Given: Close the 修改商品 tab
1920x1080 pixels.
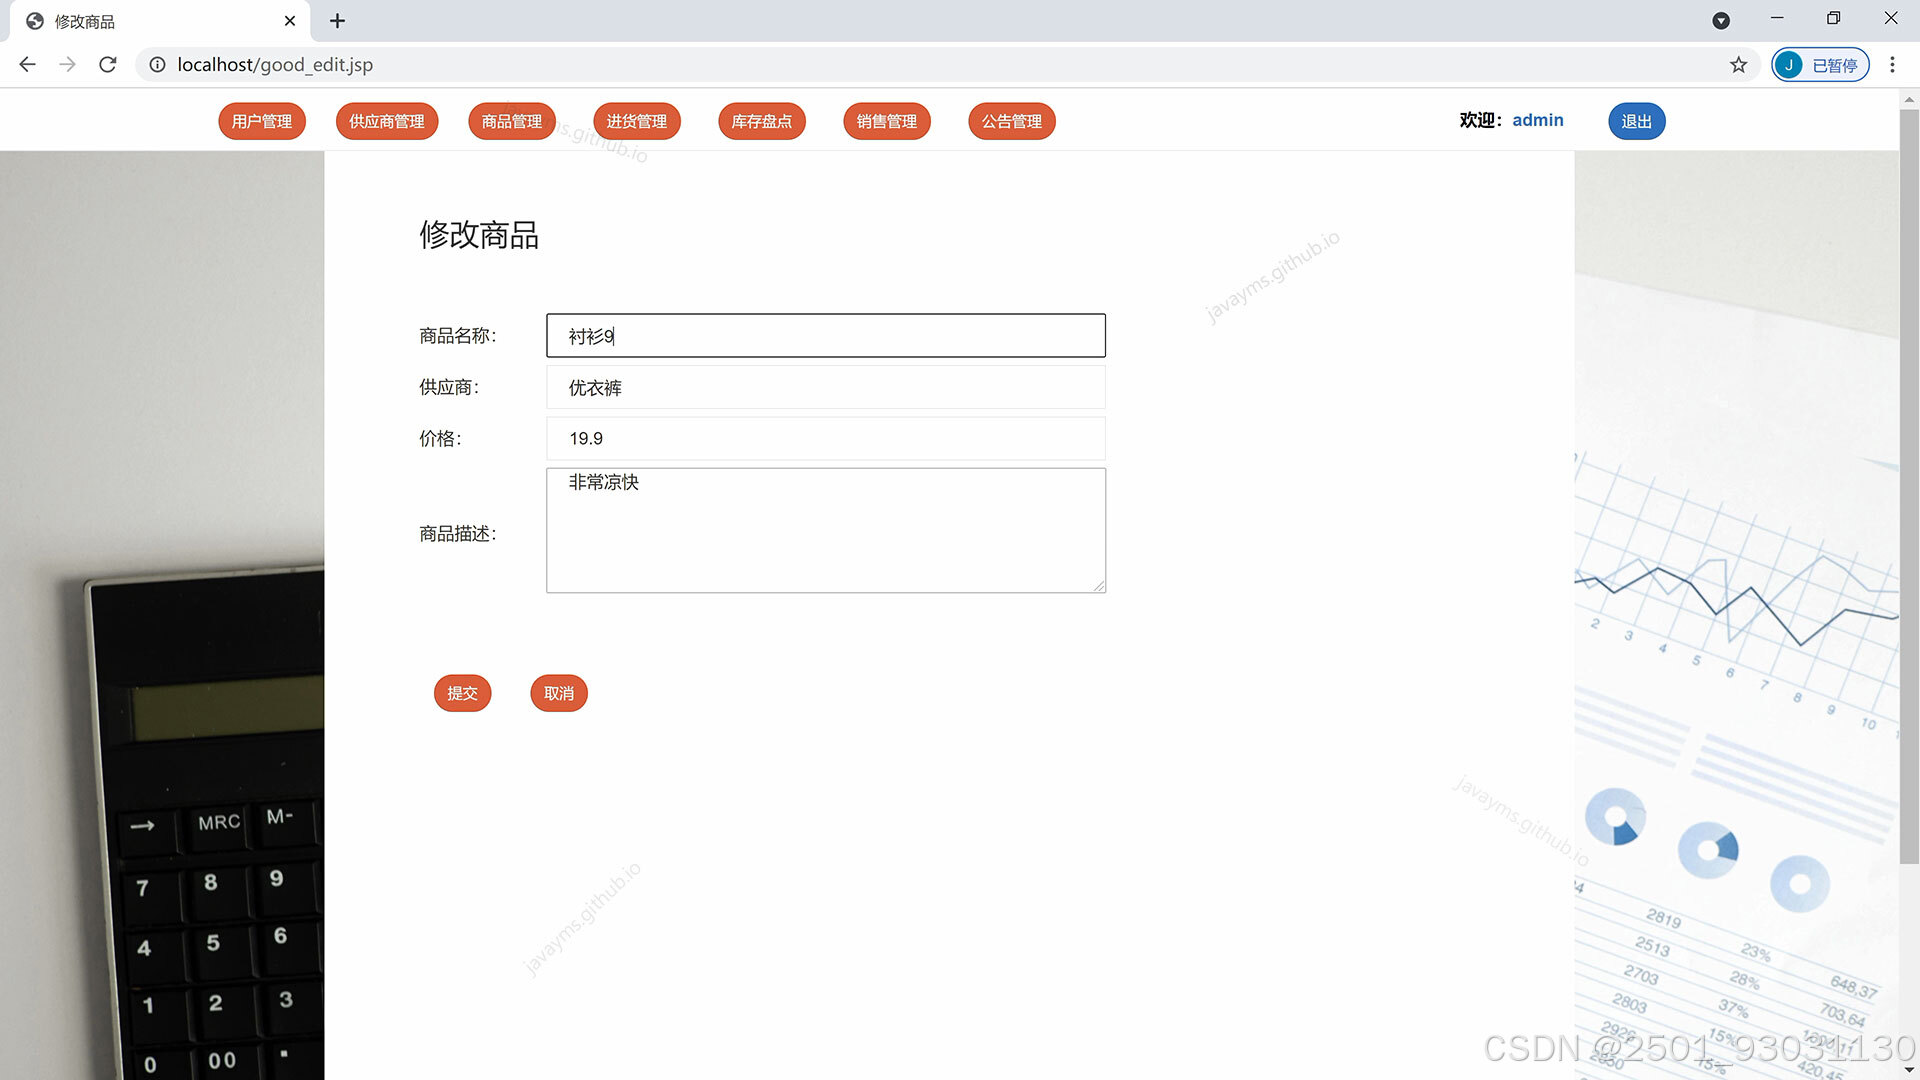Looking at the screenshot, I should tap(290, 20).
